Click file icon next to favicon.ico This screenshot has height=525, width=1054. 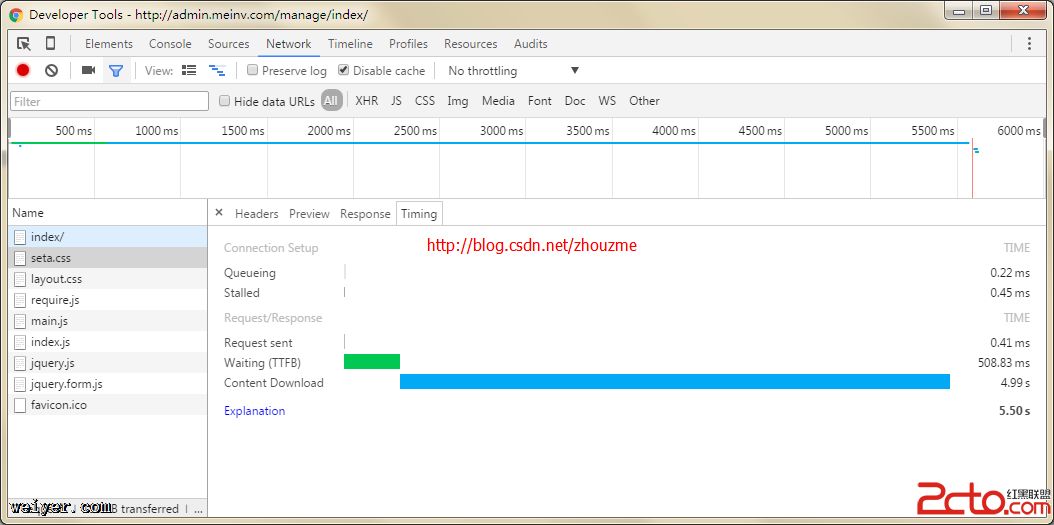20,405
